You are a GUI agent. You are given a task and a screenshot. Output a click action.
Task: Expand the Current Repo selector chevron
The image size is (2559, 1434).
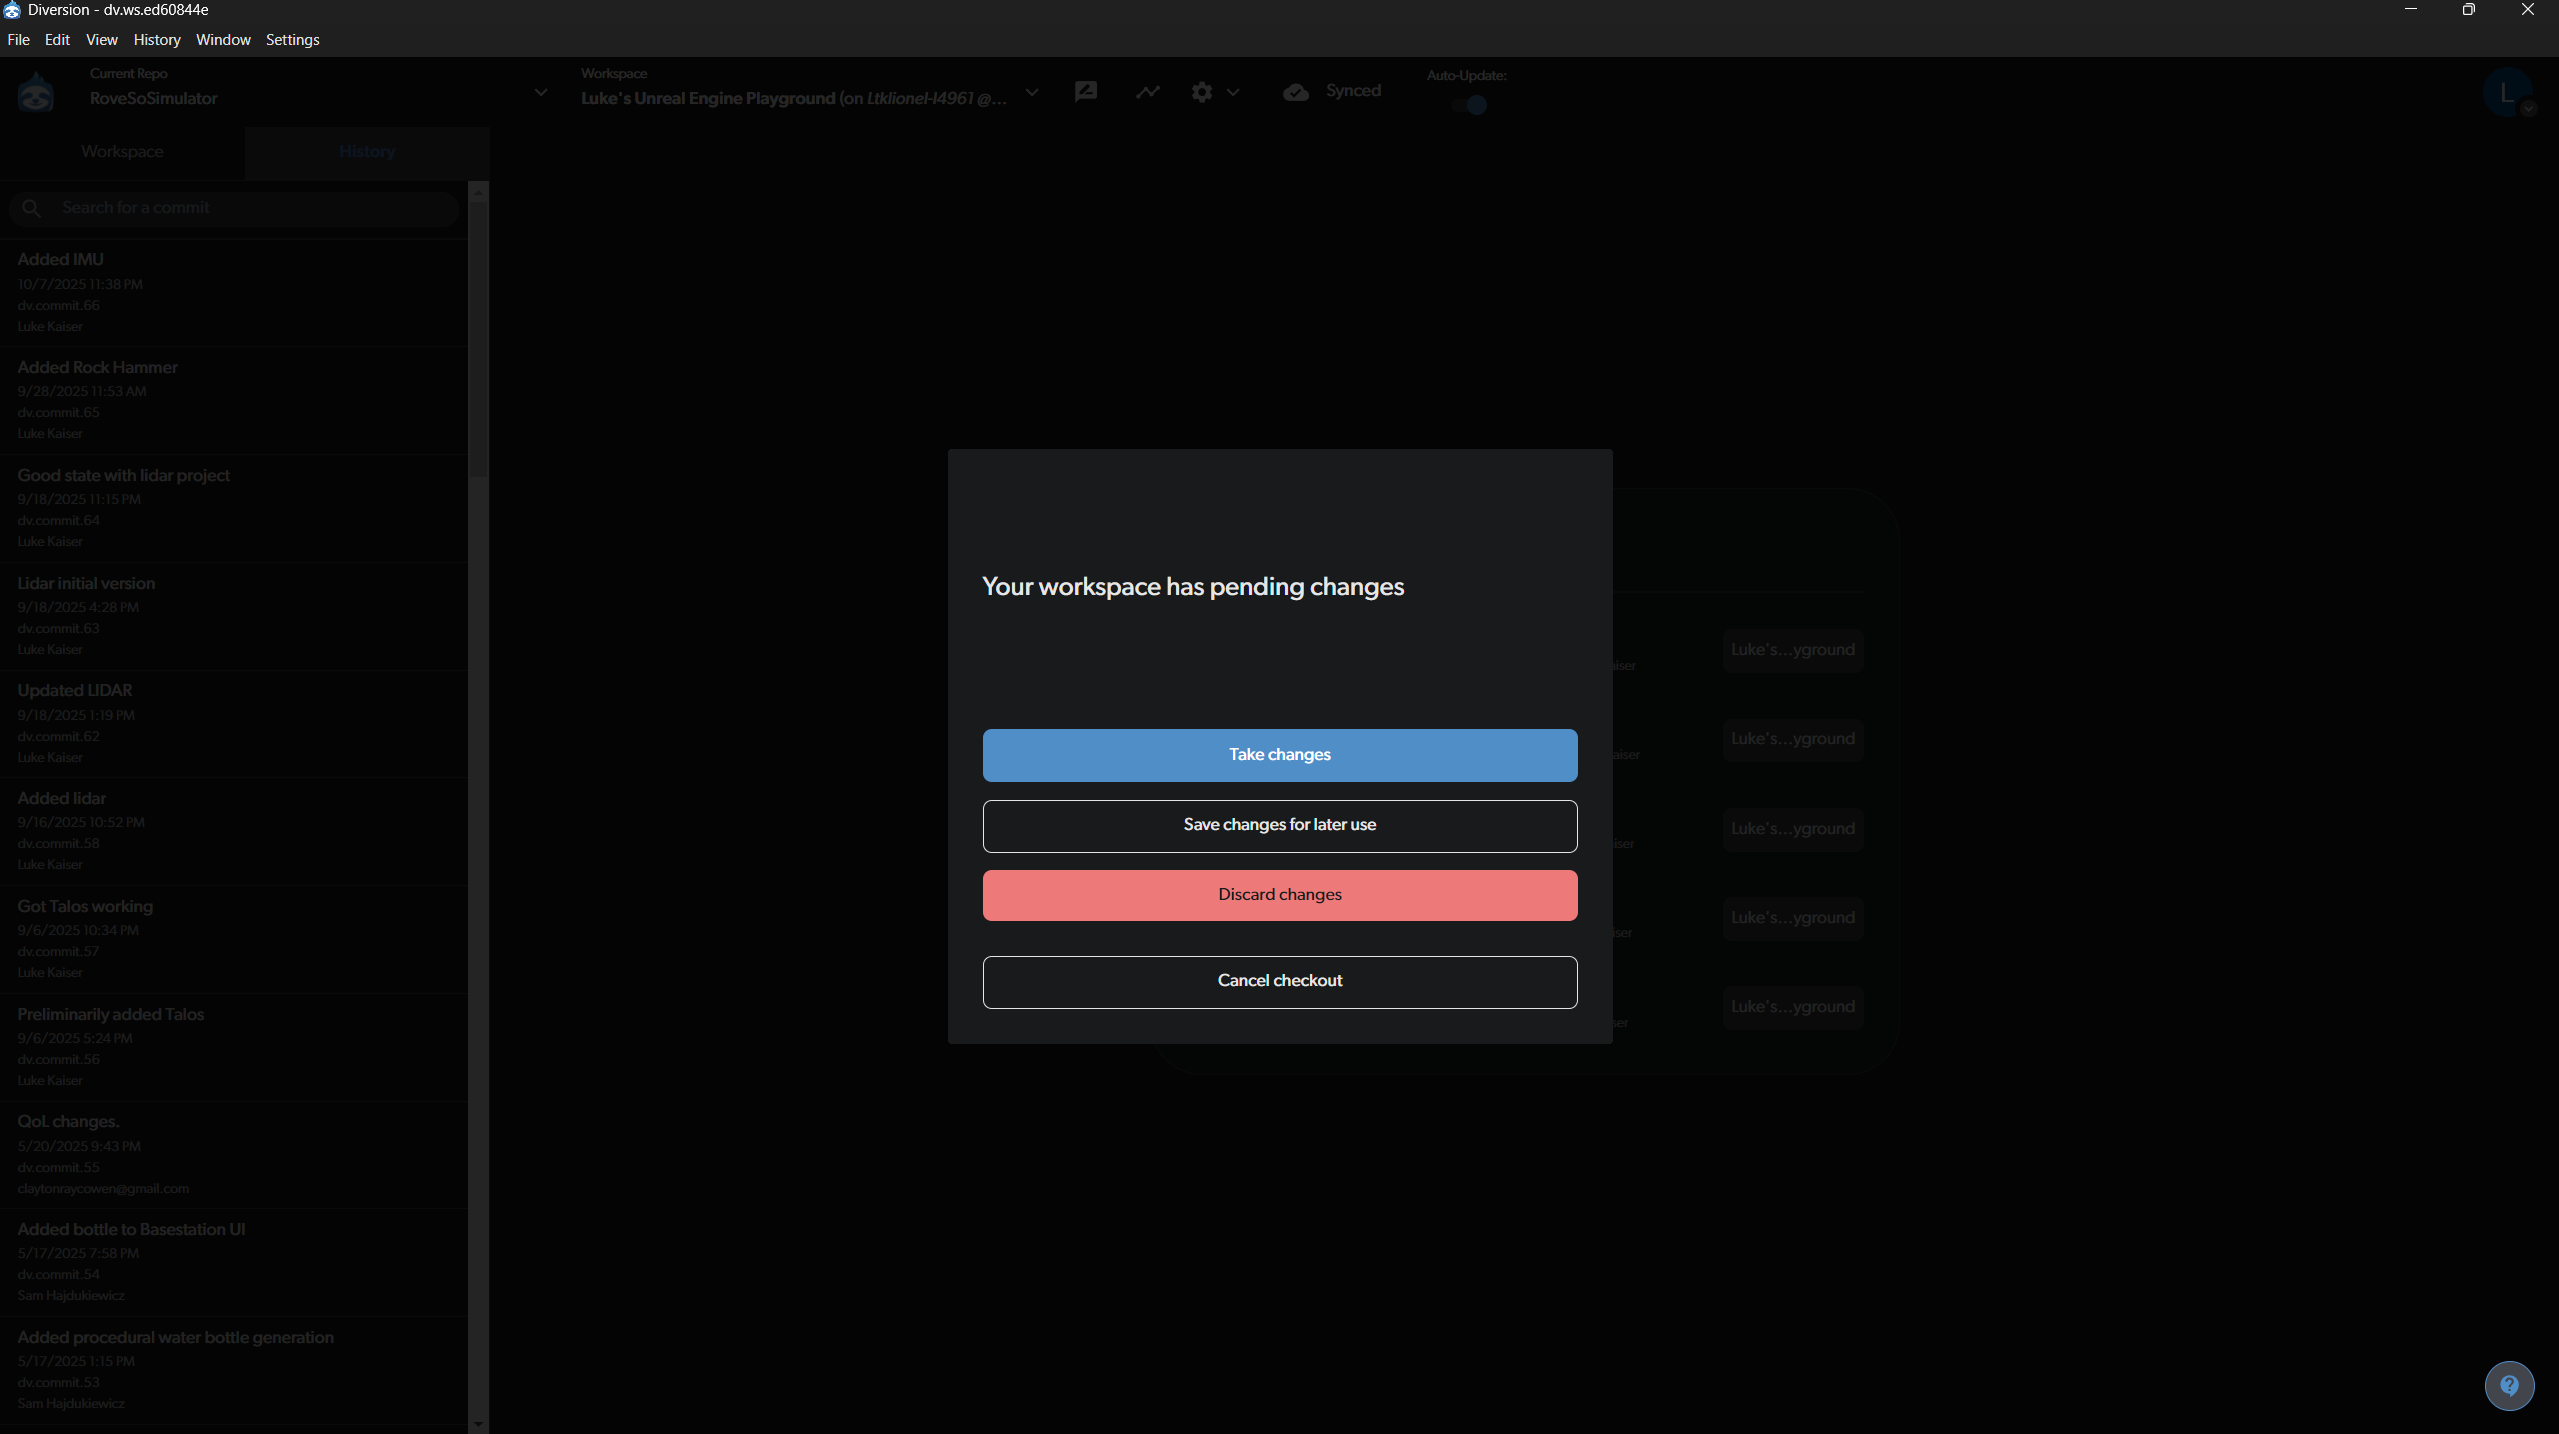click(x=540, y=91)
